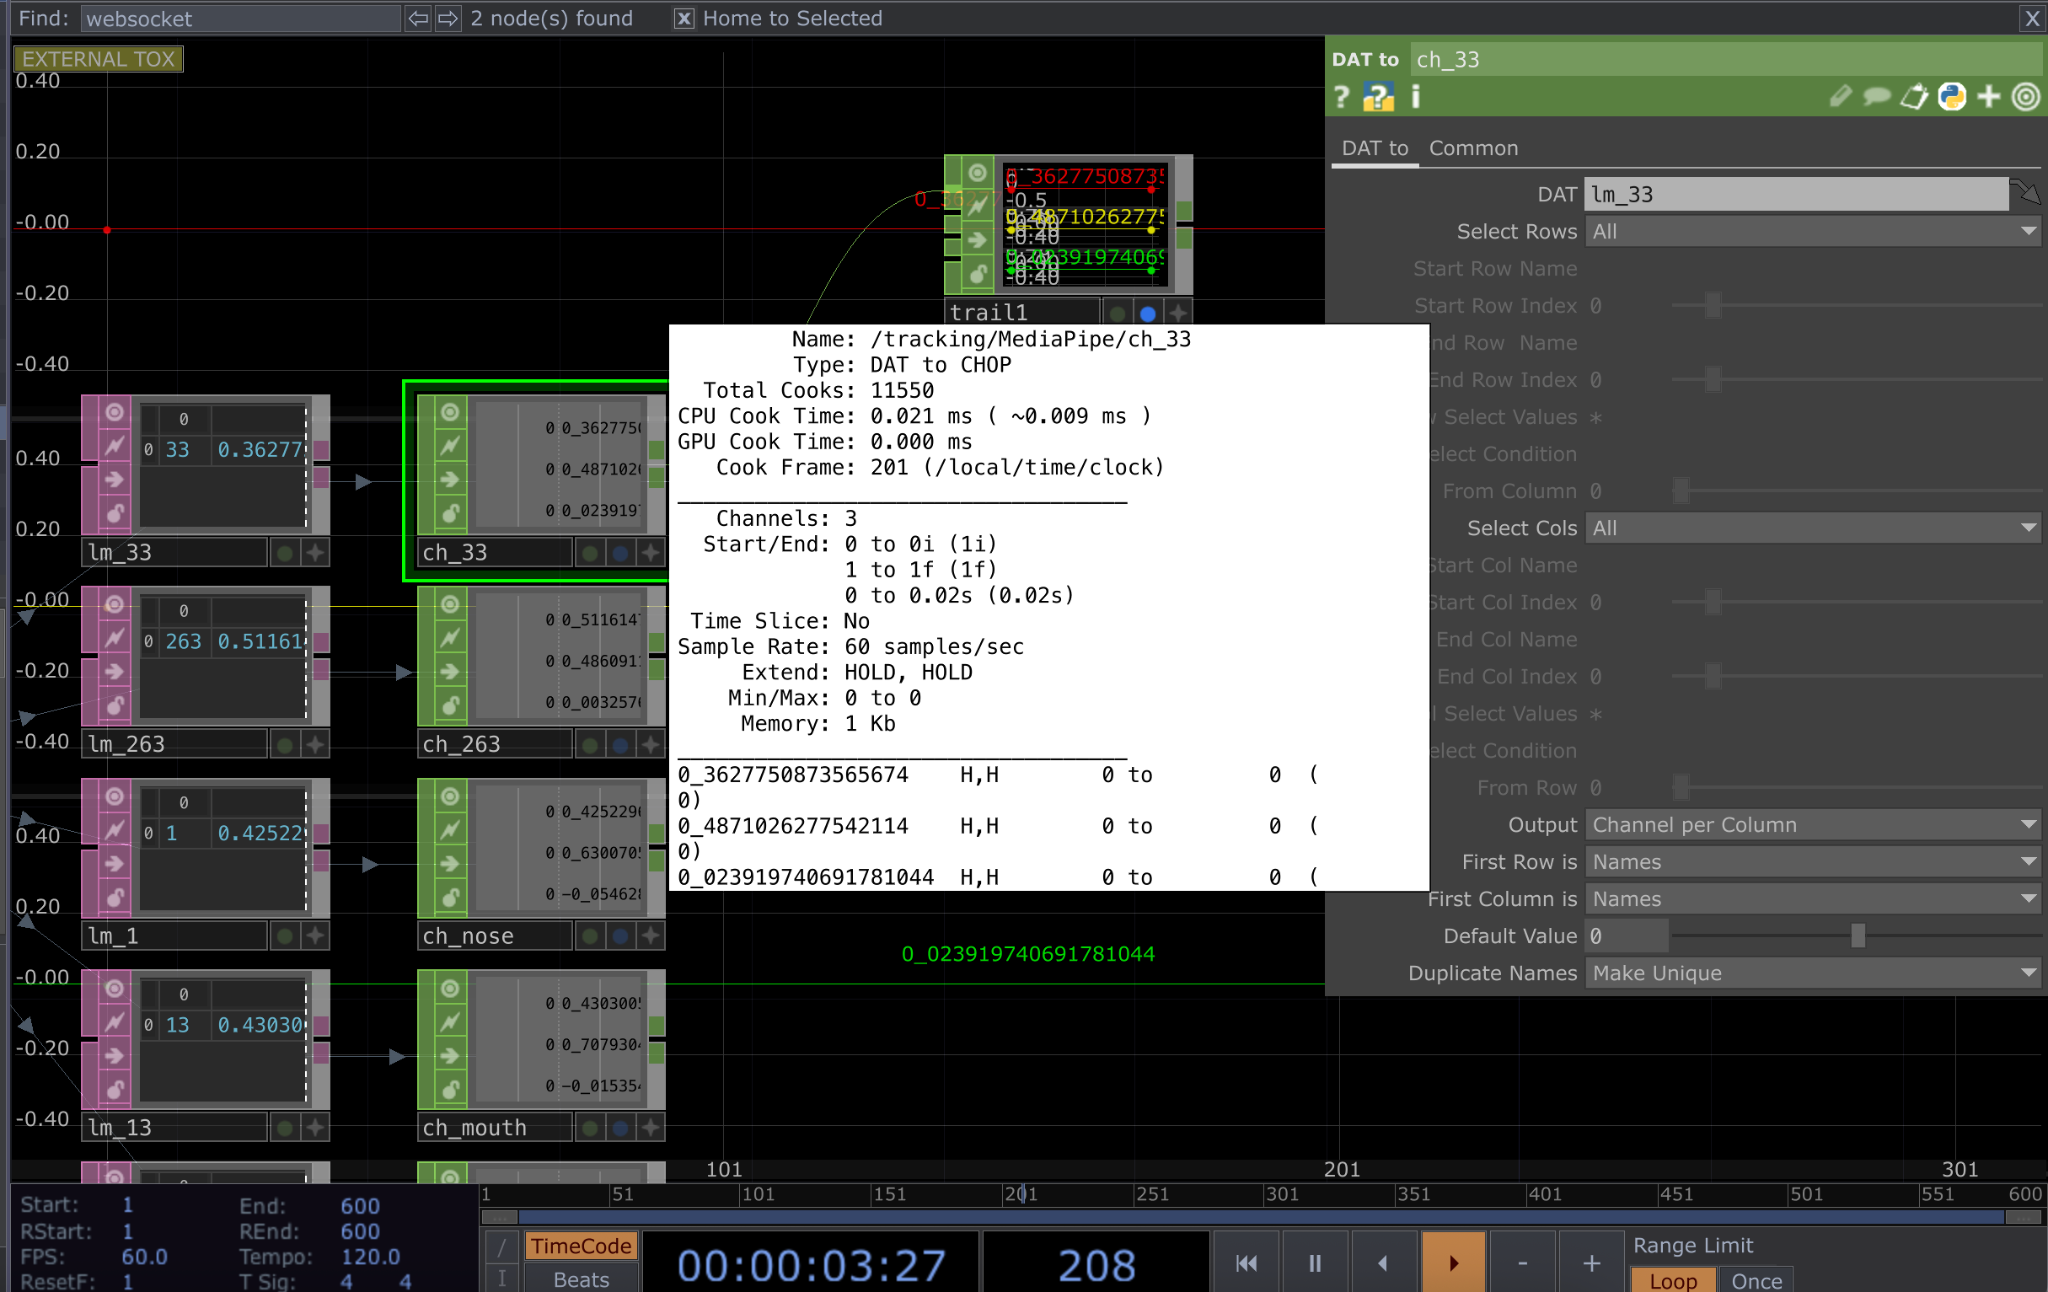
Task: Switch to the Common parameter tab
Action: tap(1473, 148)
